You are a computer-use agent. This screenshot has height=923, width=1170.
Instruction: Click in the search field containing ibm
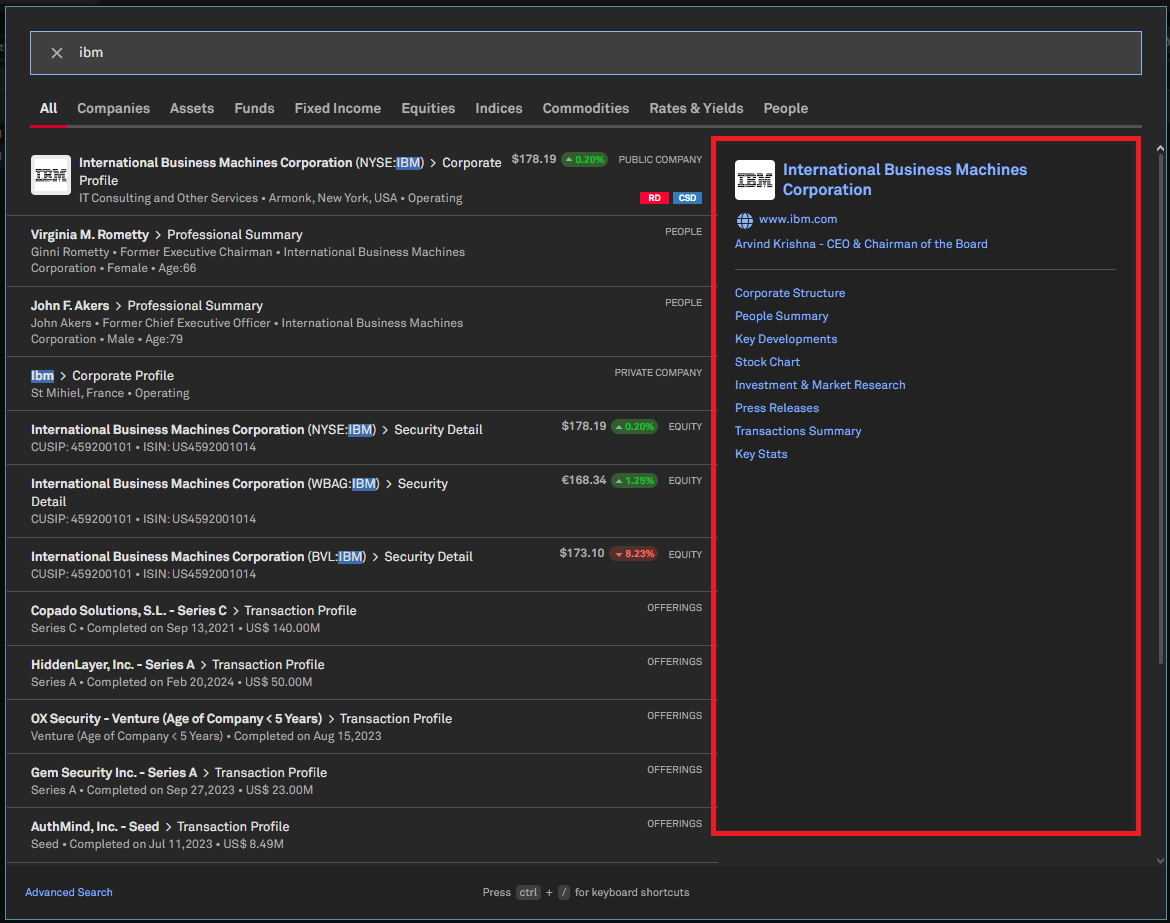pos(600,53)
